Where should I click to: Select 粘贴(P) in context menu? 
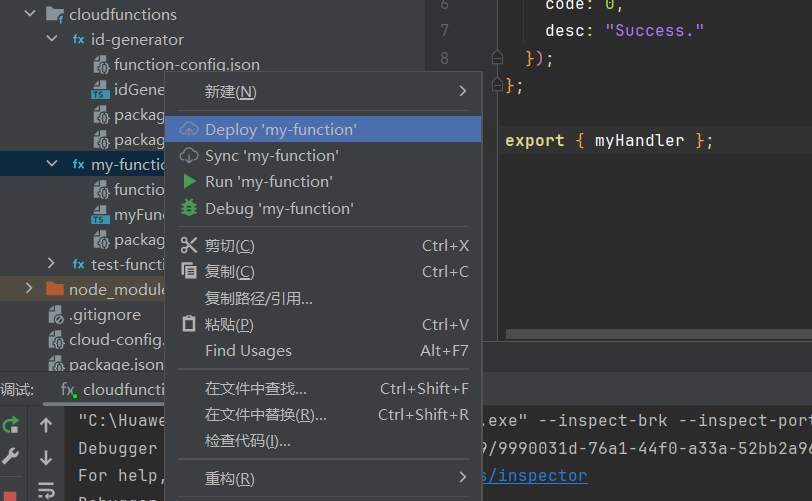click(323, 324)
